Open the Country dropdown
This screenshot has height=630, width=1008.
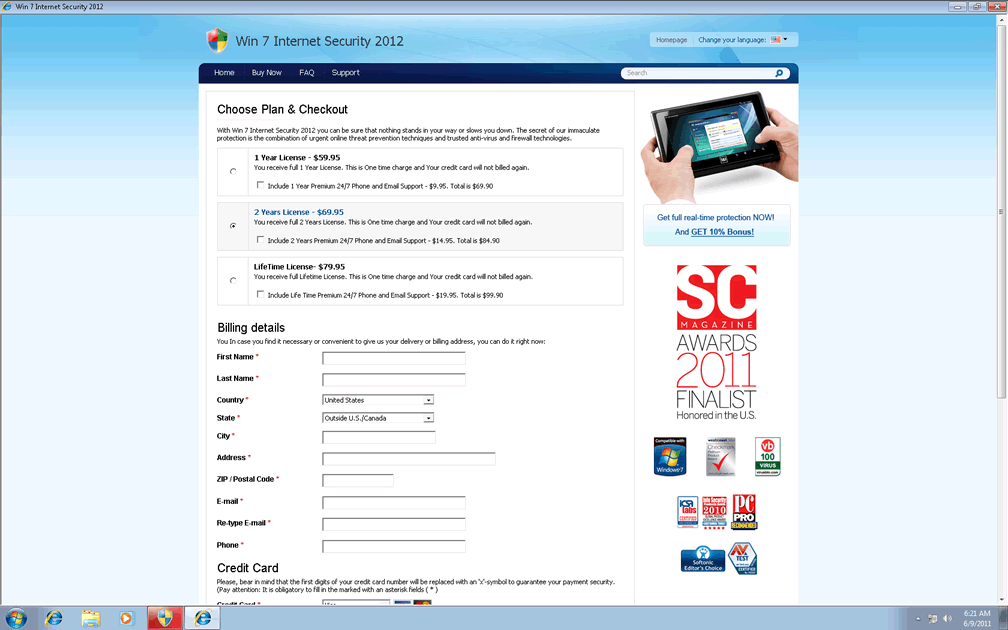[x=378, y=400]
